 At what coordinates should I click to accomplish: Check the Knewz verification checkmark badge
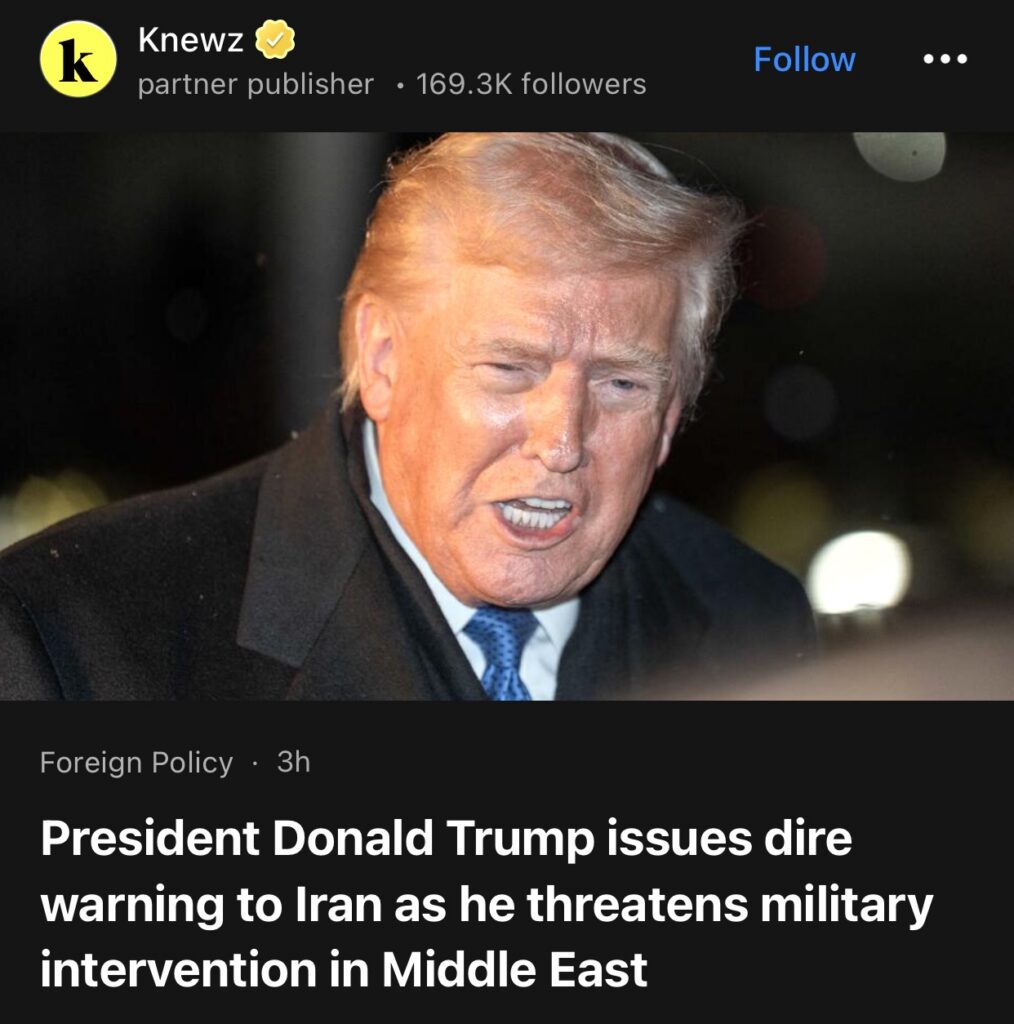274,39
